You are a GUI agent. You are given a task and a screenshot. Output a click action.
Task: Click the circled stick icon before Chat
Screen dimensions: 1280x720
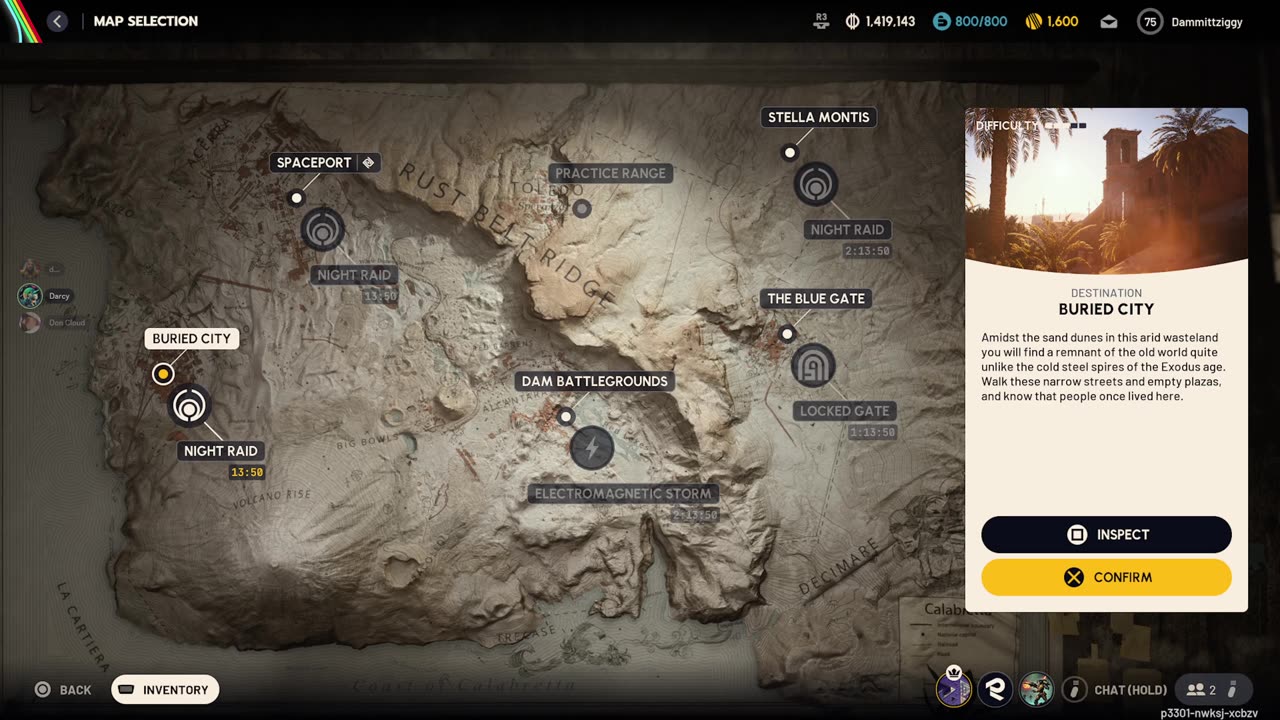(1074, 689)
